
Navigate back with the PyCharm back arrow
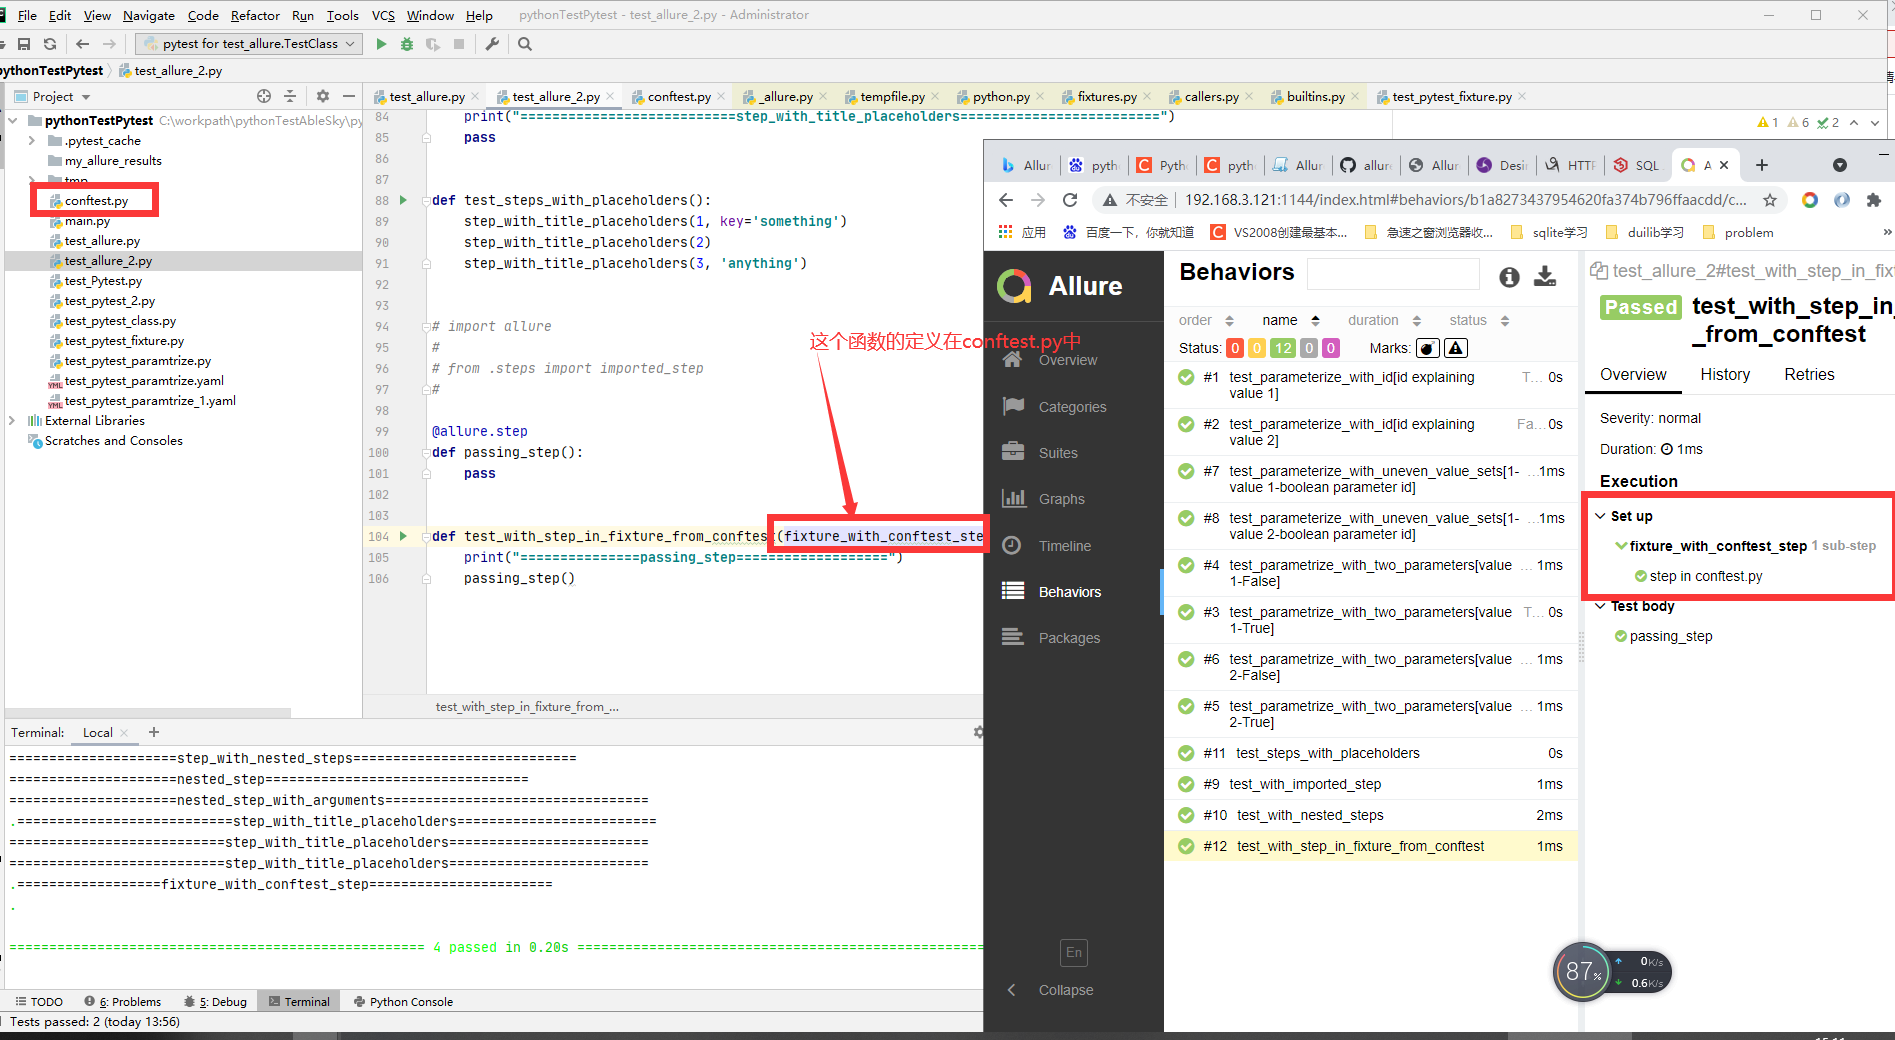point(83,44)
